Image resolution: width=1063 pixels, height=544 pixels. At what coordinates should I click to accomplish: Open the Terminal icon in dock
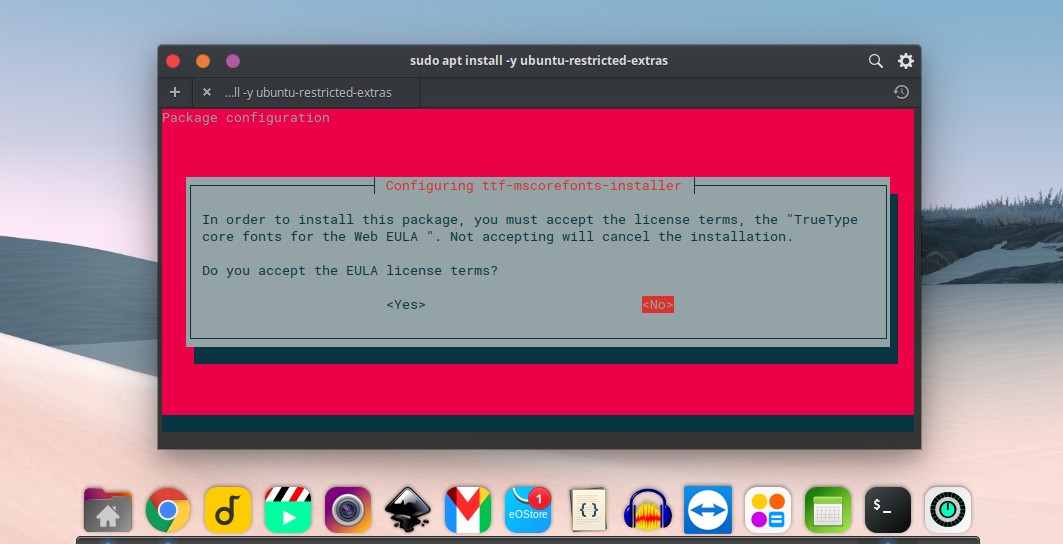click(888, 509)
